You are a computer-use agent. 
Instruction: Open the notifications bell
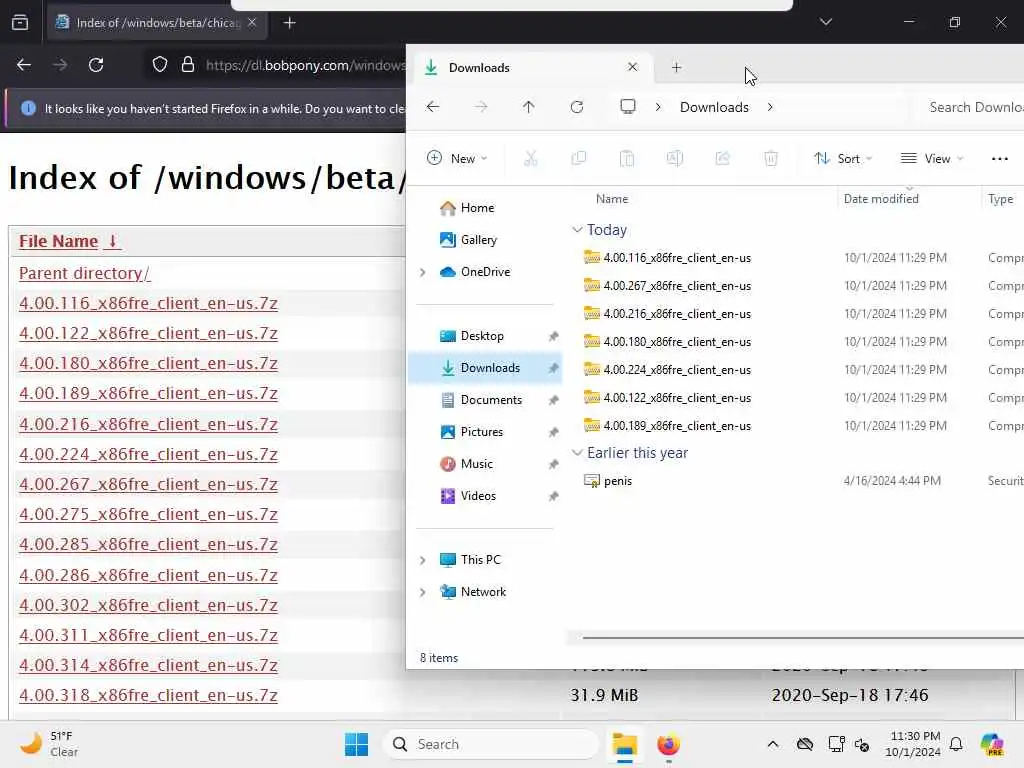956,744
